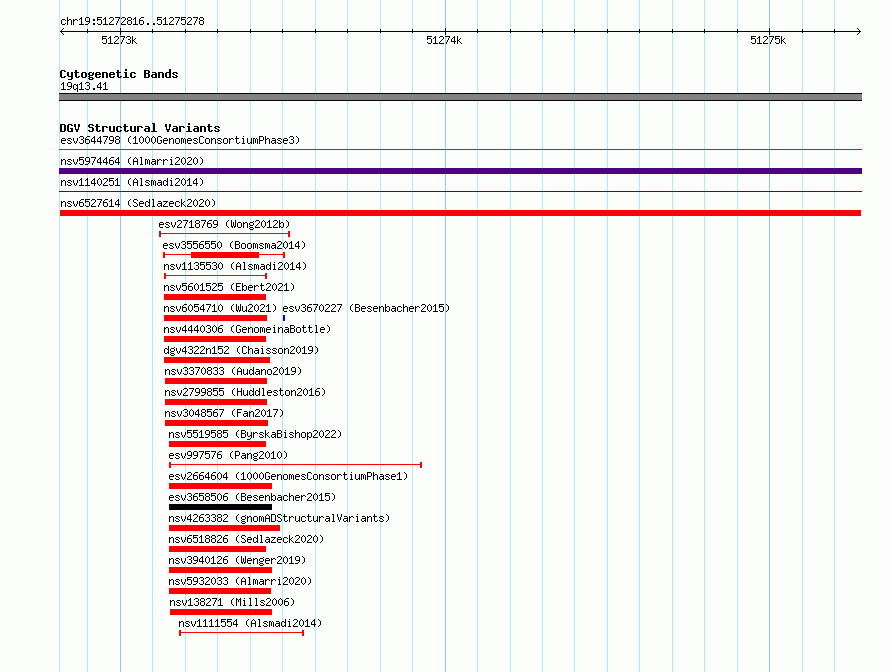The width and height of the screenshot is (890, 672).
Task: Open nsv2799855 (Huddleston2016) variant
Action: click(x=245, y=392)
